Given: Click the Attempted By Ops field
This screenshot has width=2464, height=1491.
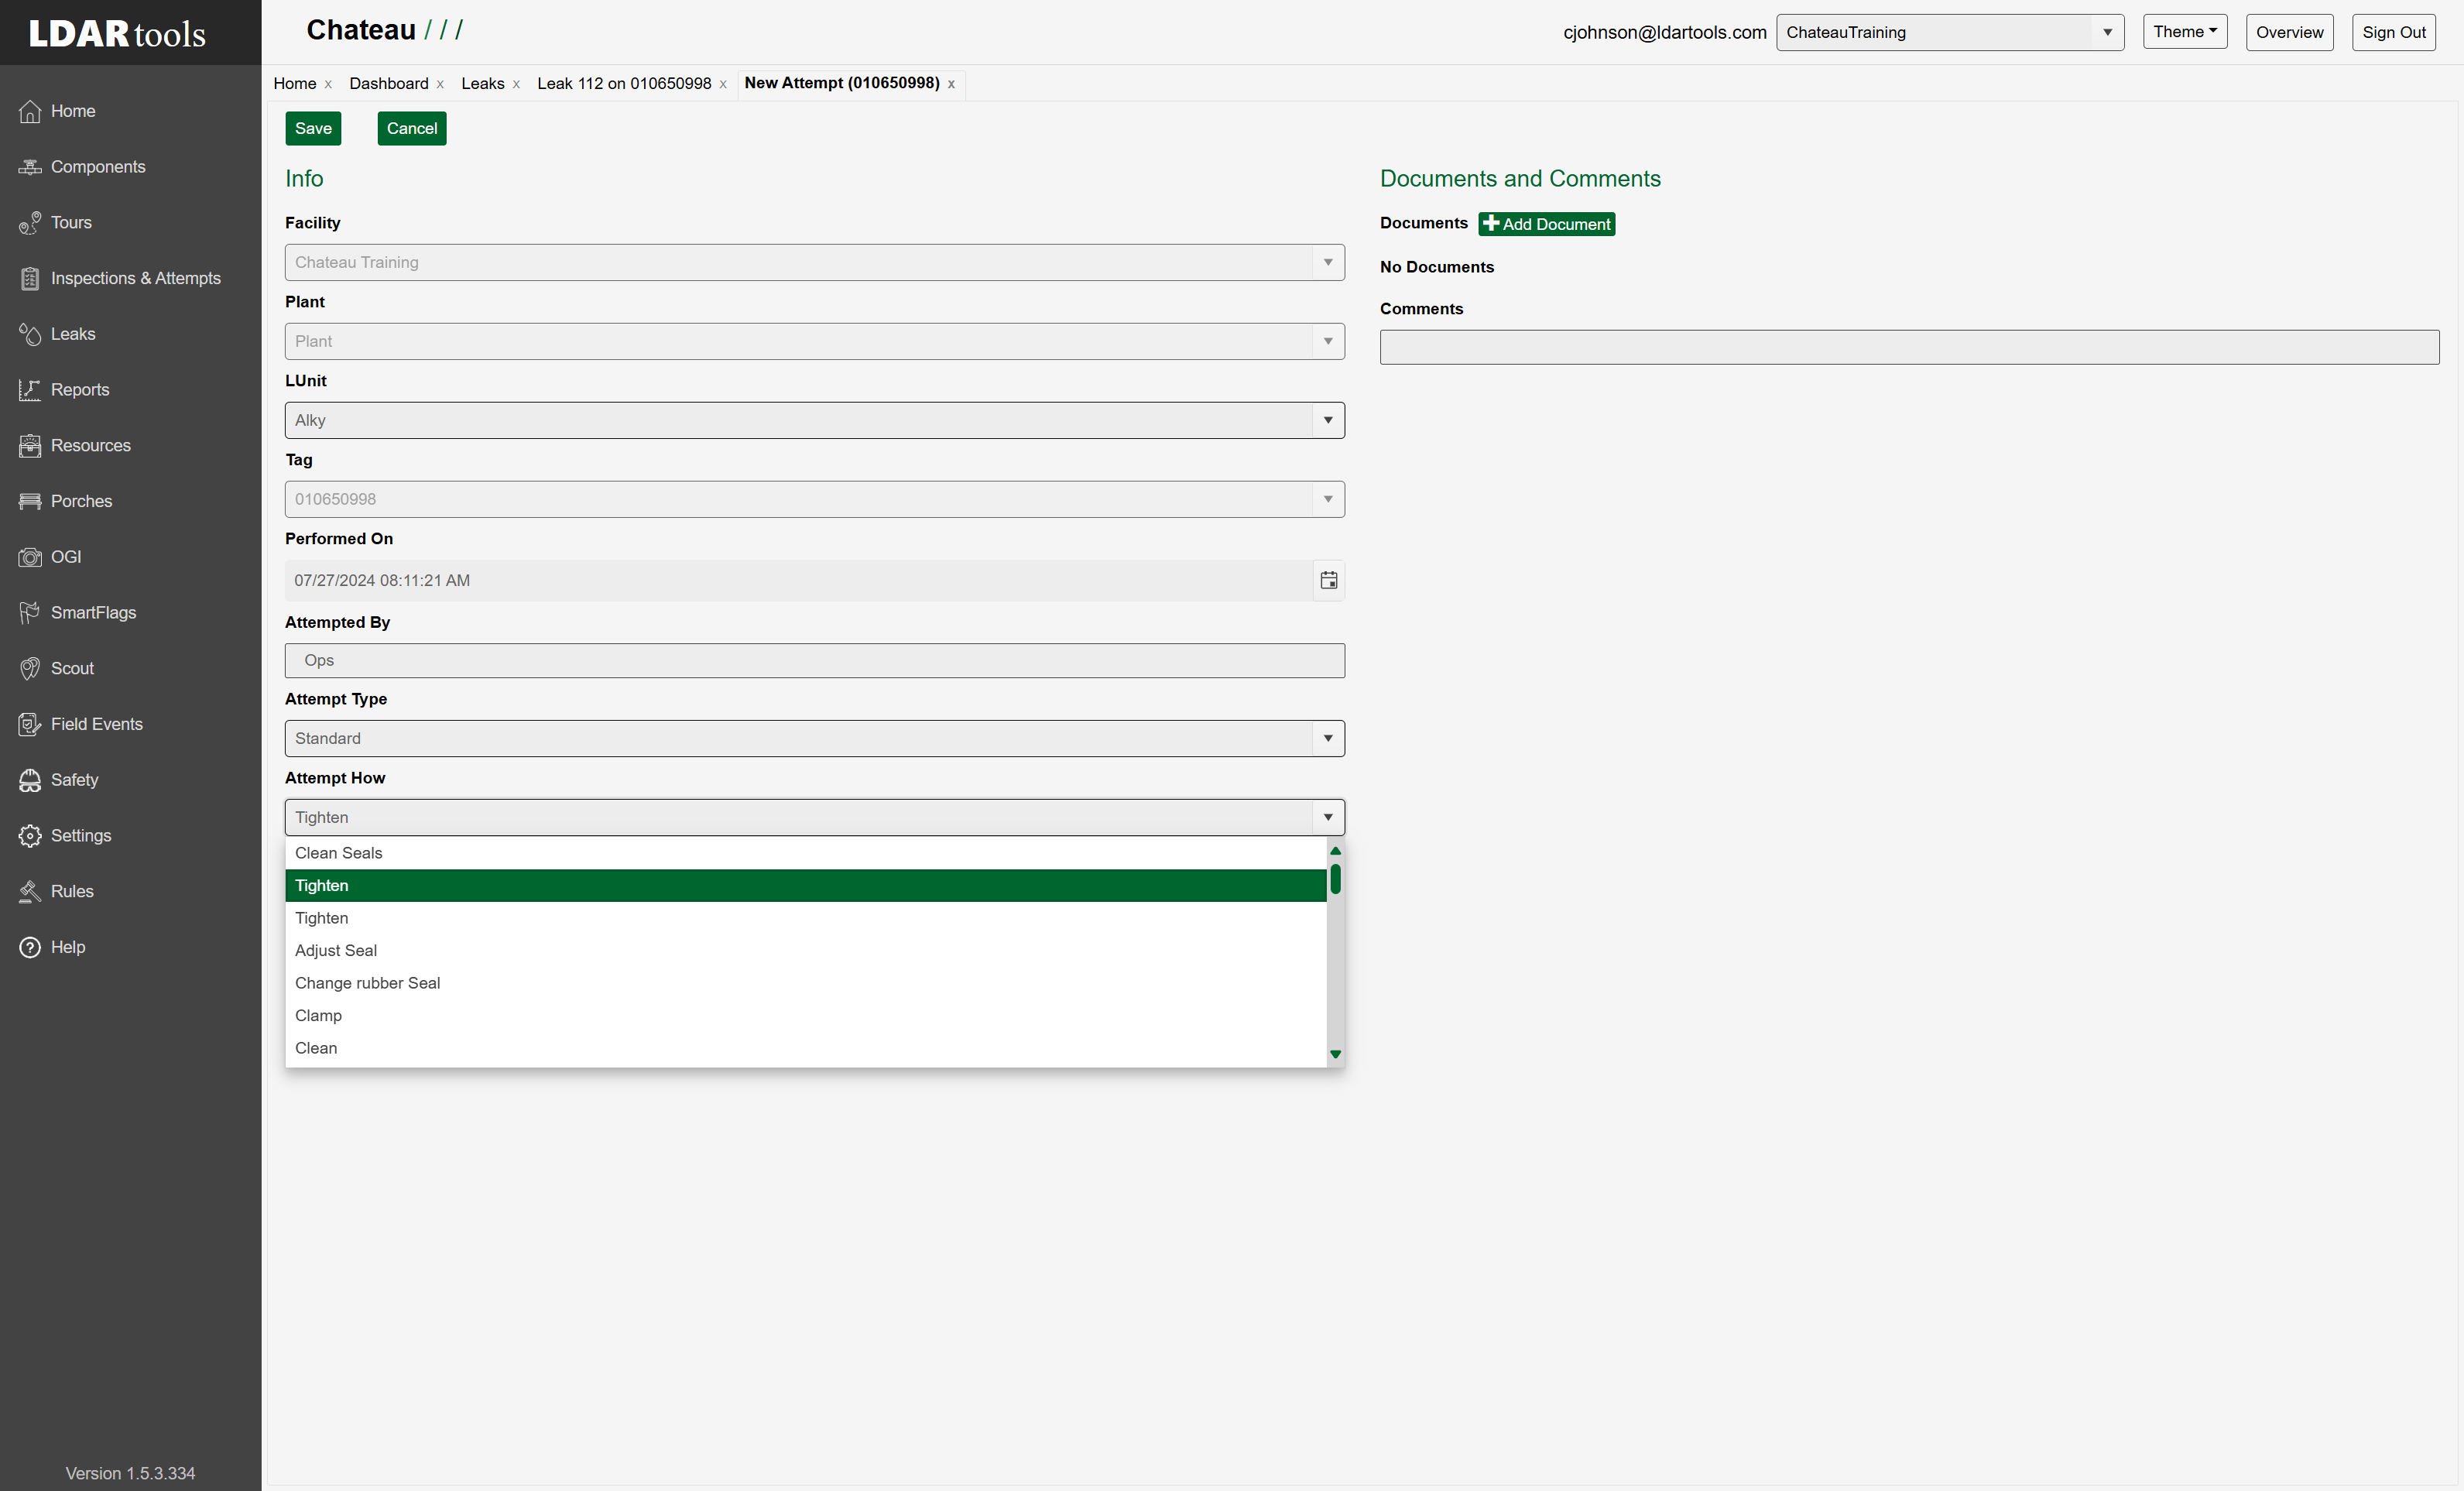Looking at the screenshot, I should (814, 660).
